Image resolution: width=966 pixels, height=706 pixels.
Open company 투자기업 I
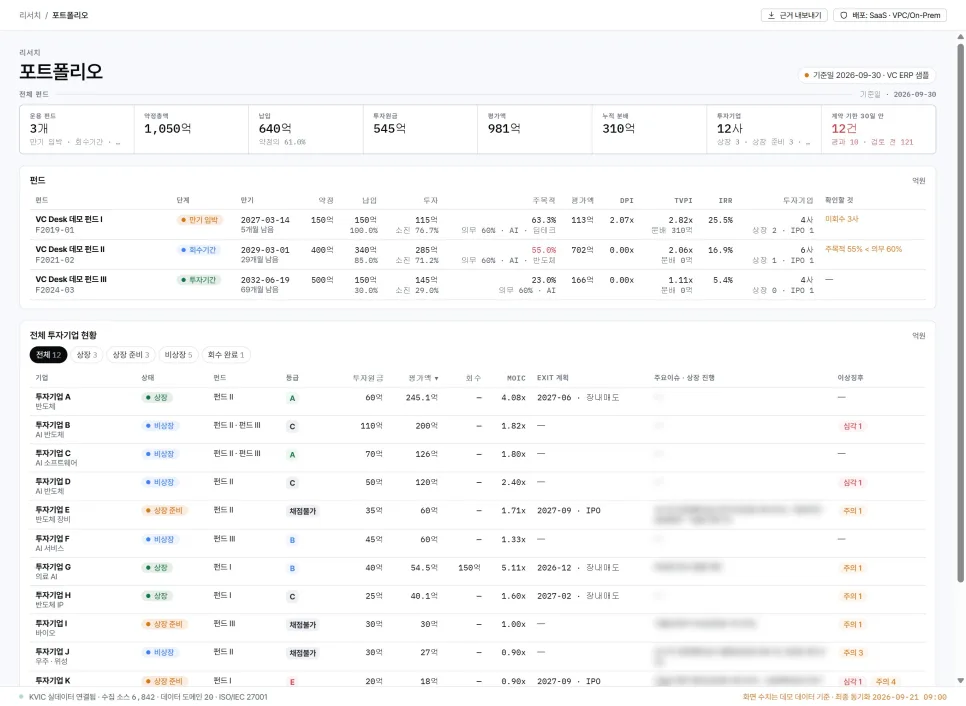click(x=477, y=628)
